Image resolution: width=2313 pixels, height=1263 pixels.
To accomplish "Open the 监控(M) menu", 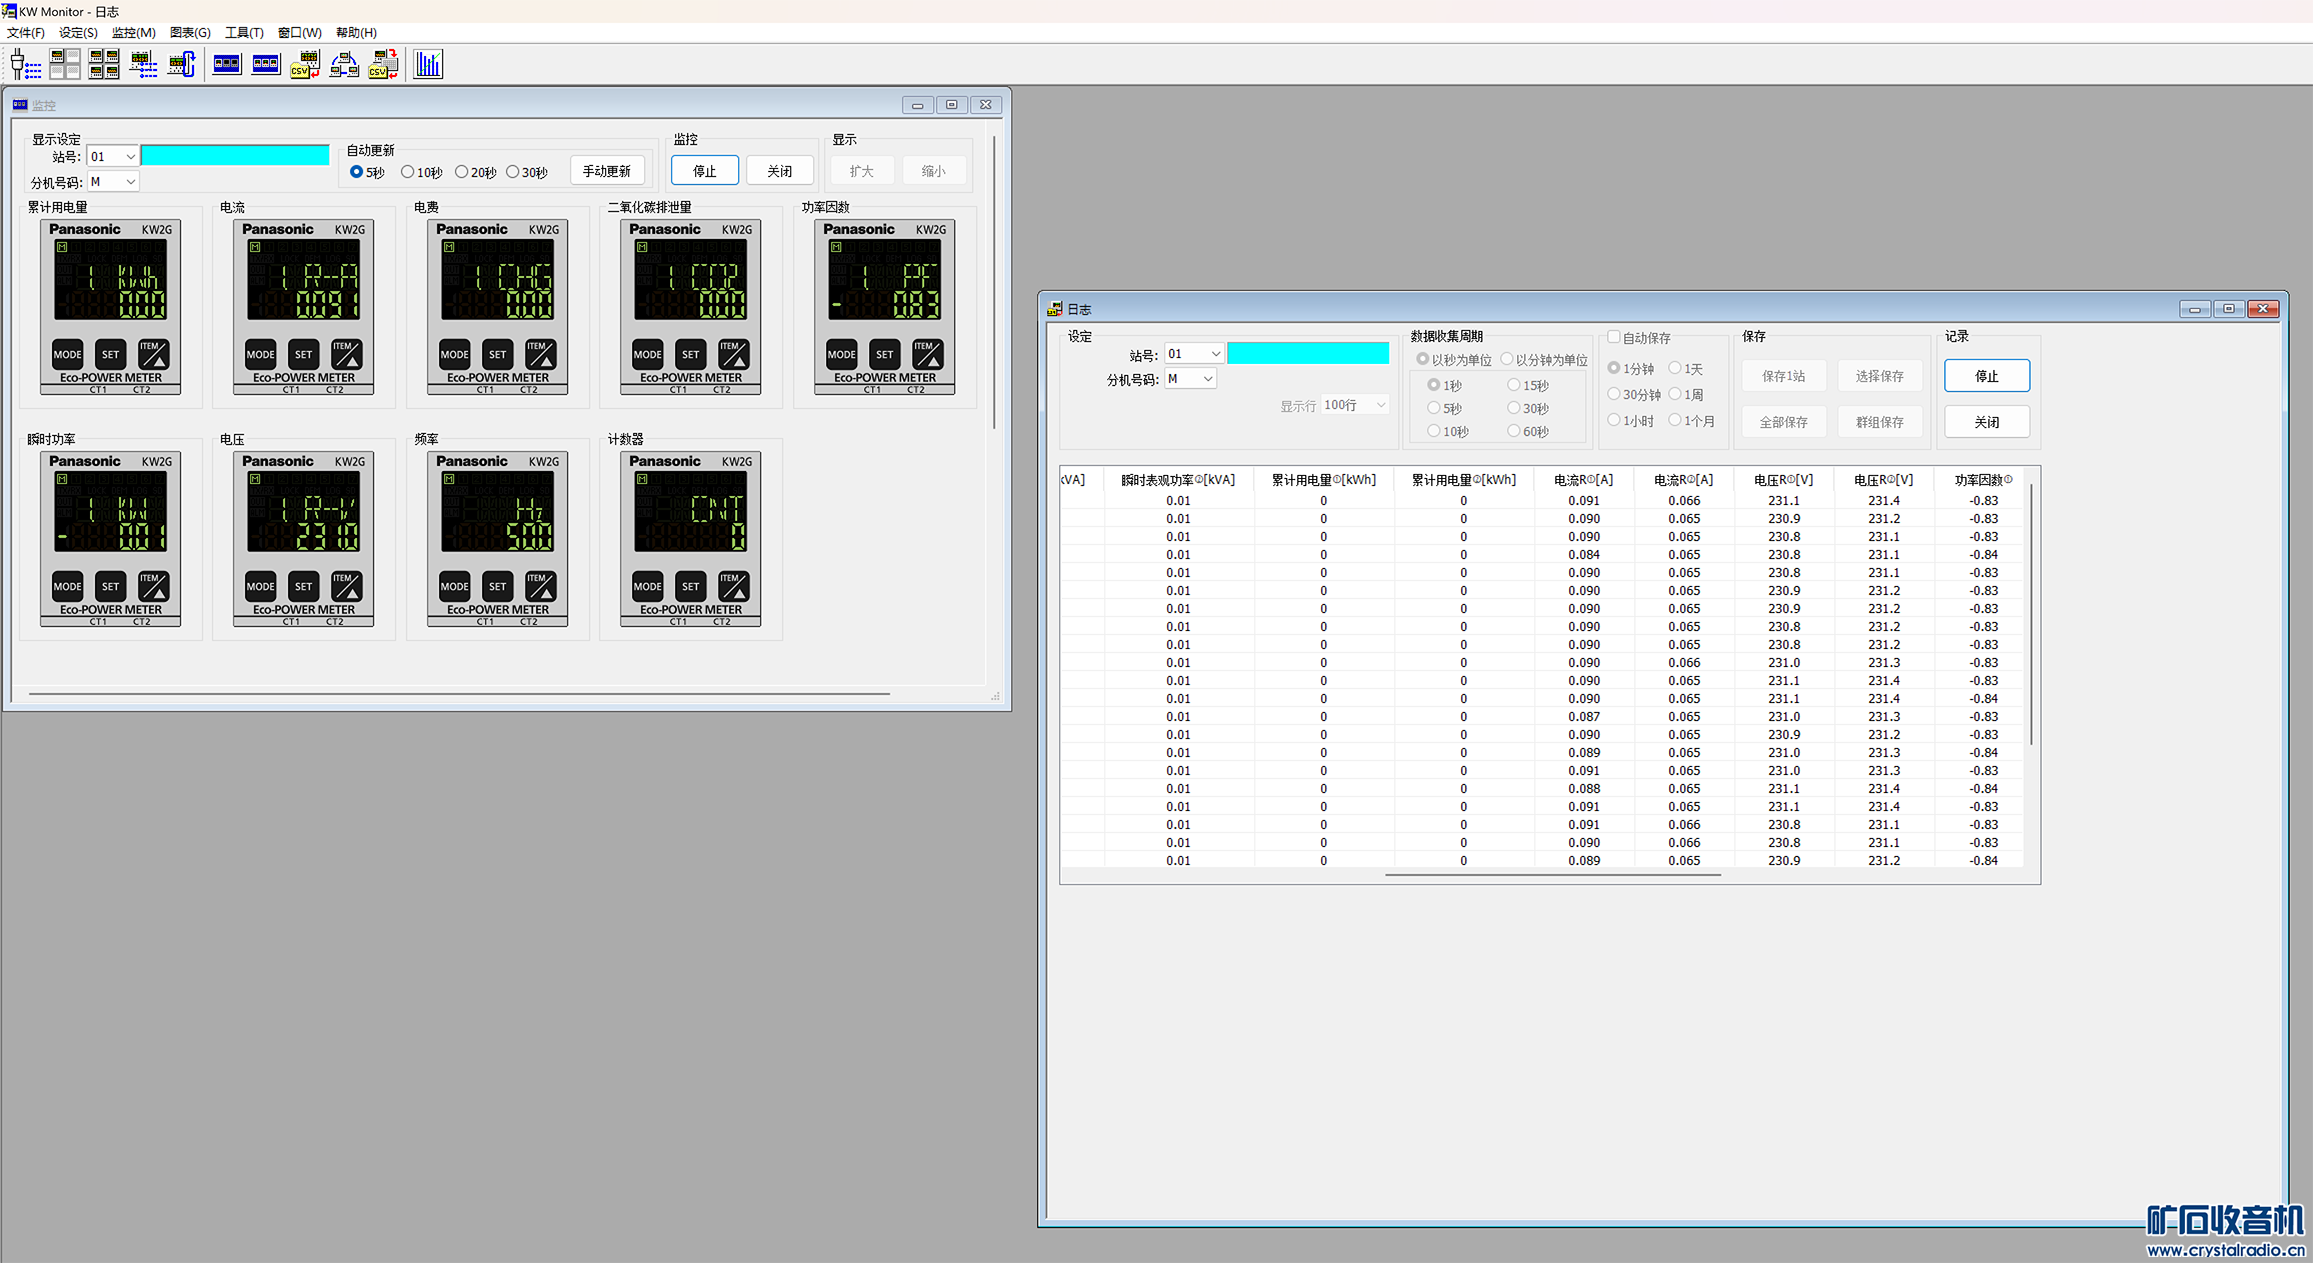I will click(133, 33).
